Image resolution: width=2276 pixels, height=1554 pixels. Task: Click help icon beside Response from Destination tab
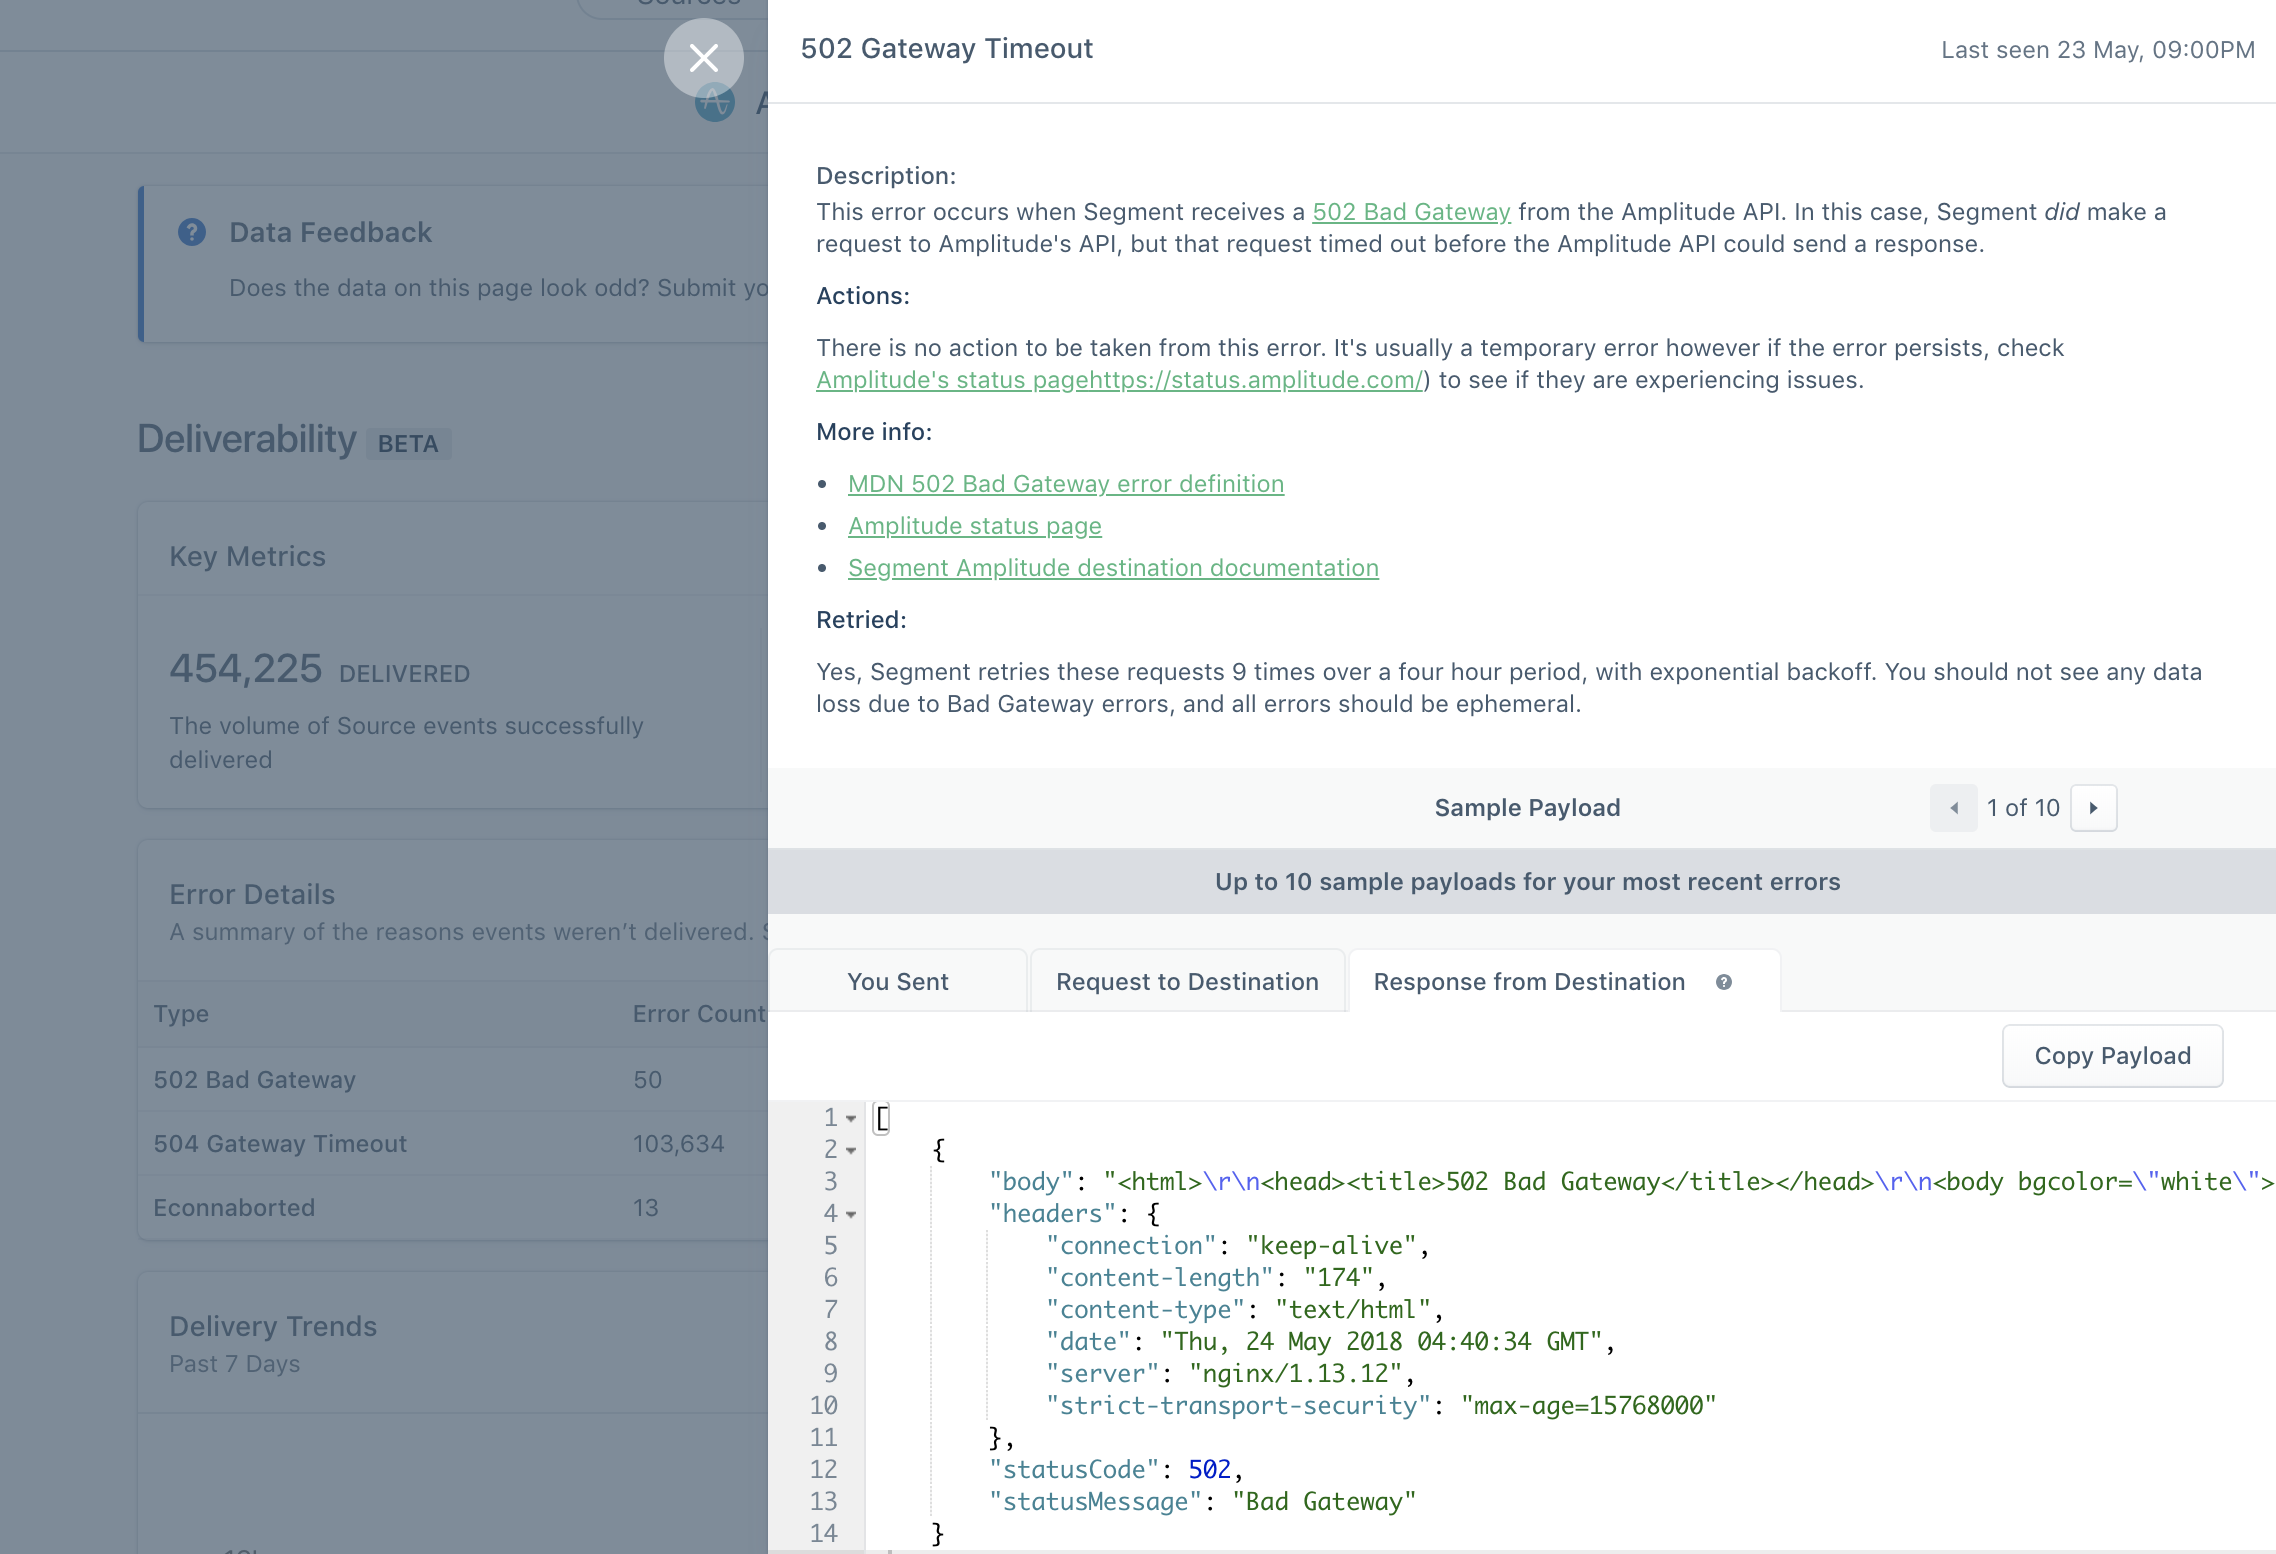(x=1725, y=983)
